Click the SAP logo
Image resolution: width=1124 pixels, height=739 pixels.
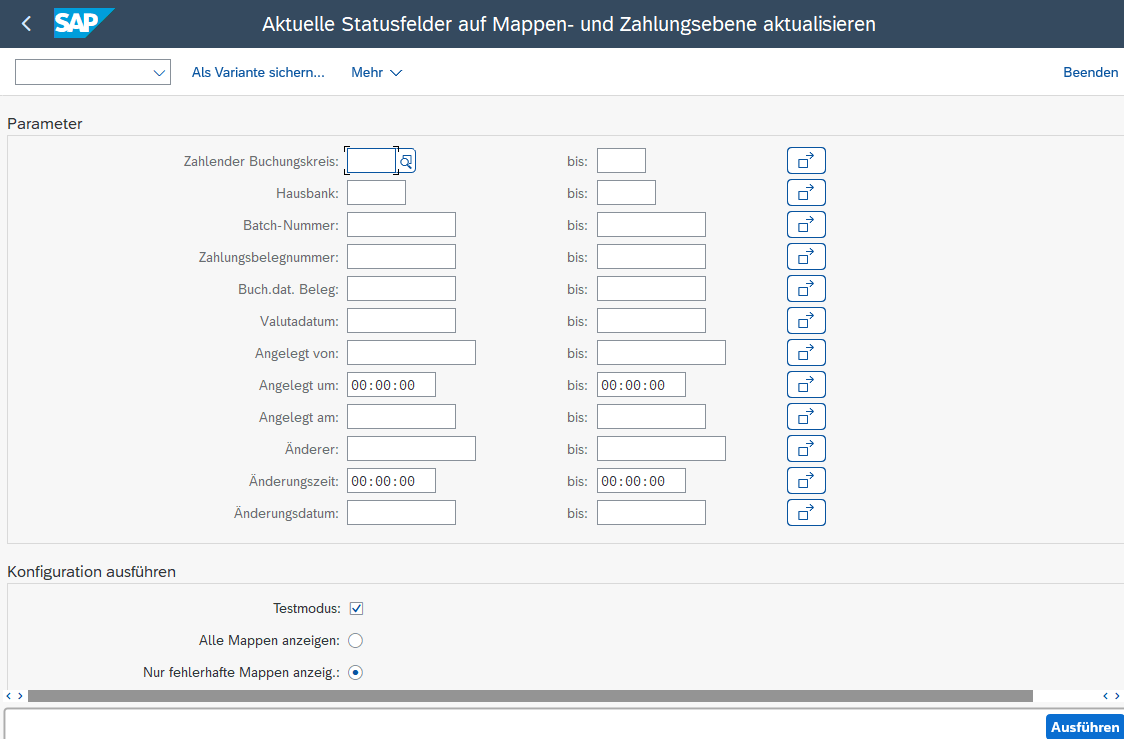coord(83,23)
